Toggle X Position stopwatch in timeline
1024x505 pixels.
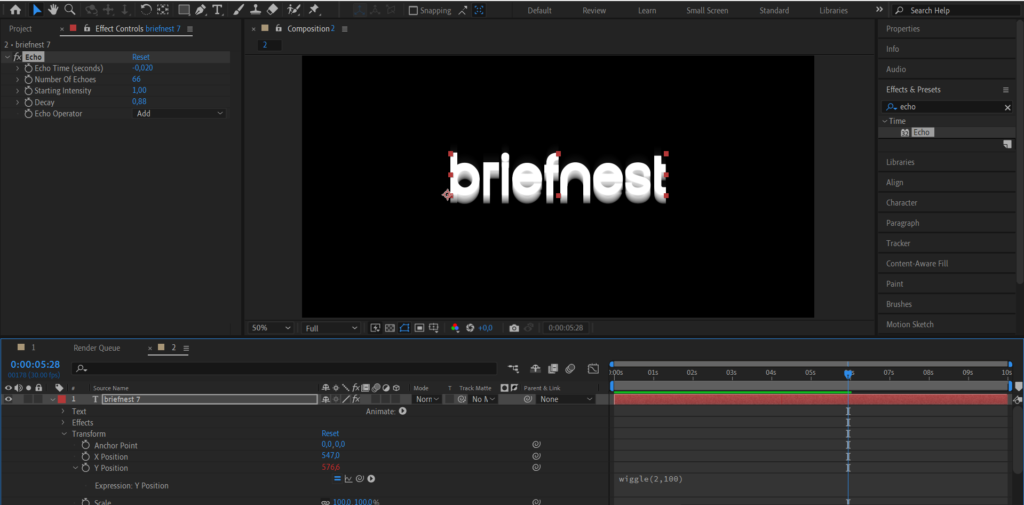tap(86, 457)
